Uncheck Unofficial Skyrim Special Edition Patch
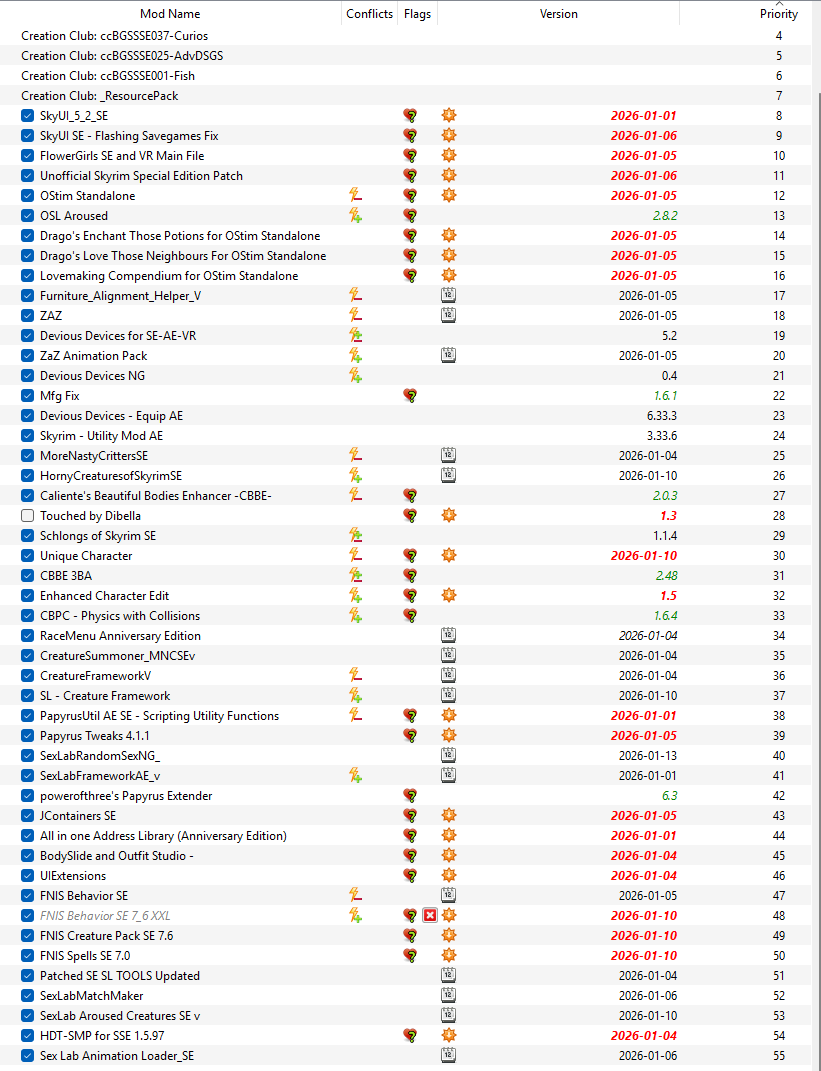 [x=27, y=176]
